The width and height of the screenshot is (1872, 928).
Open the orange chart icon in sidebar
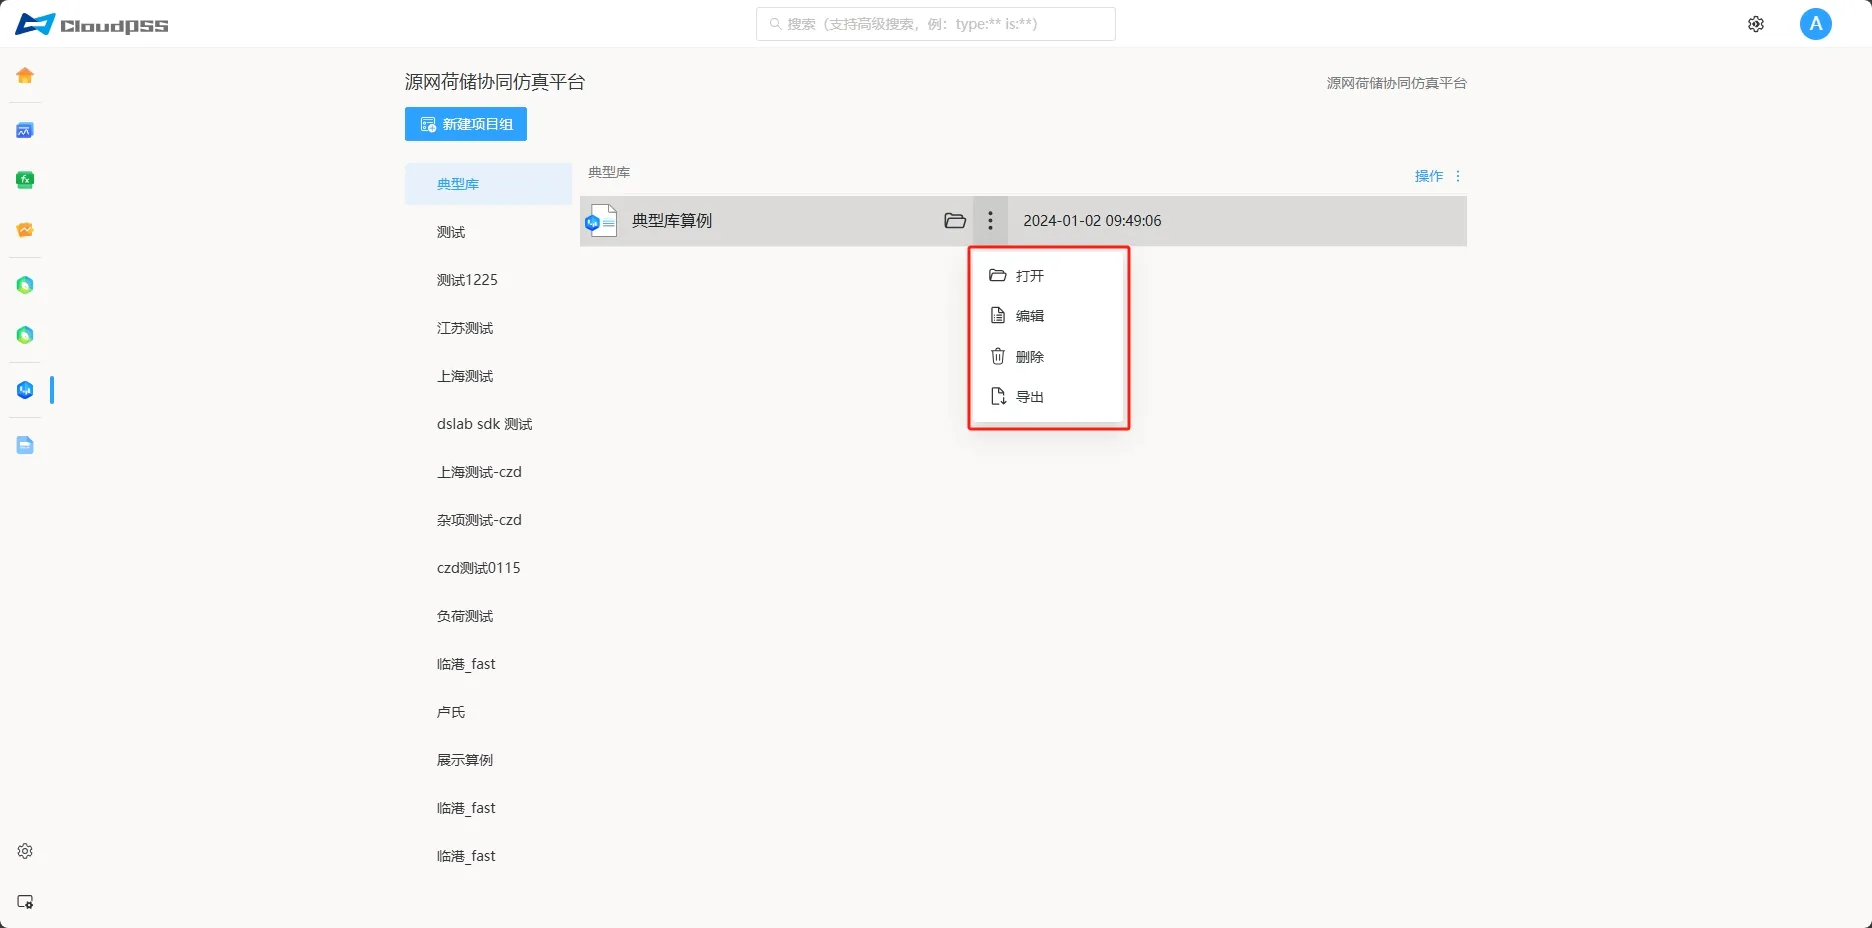(25, 230)
